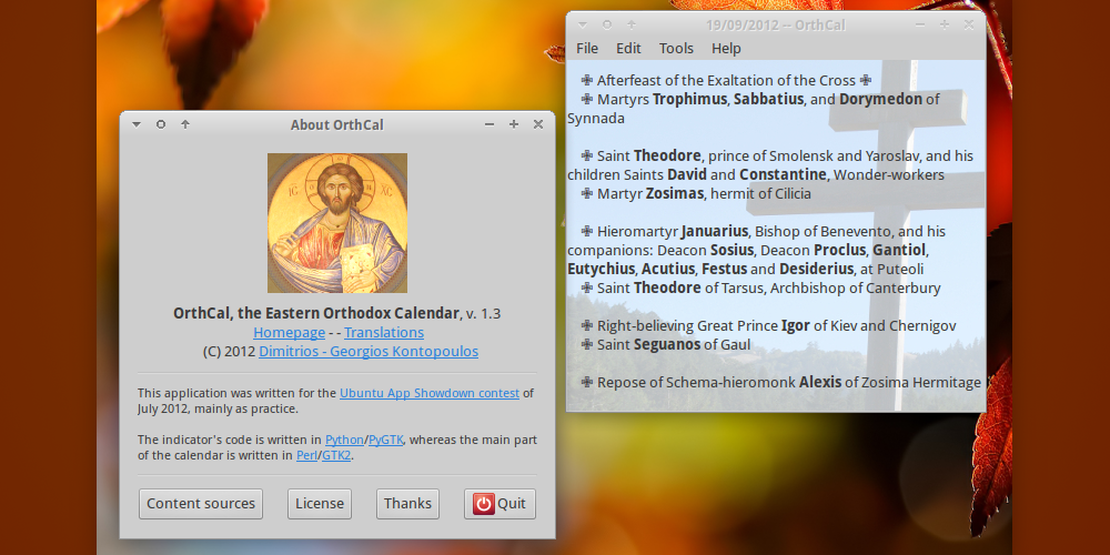Click the Dimitrios - Georgios Kontopoulos link
Image resolution: width=1110 pixels, height=555 pixels.
(x=368, y=351)
